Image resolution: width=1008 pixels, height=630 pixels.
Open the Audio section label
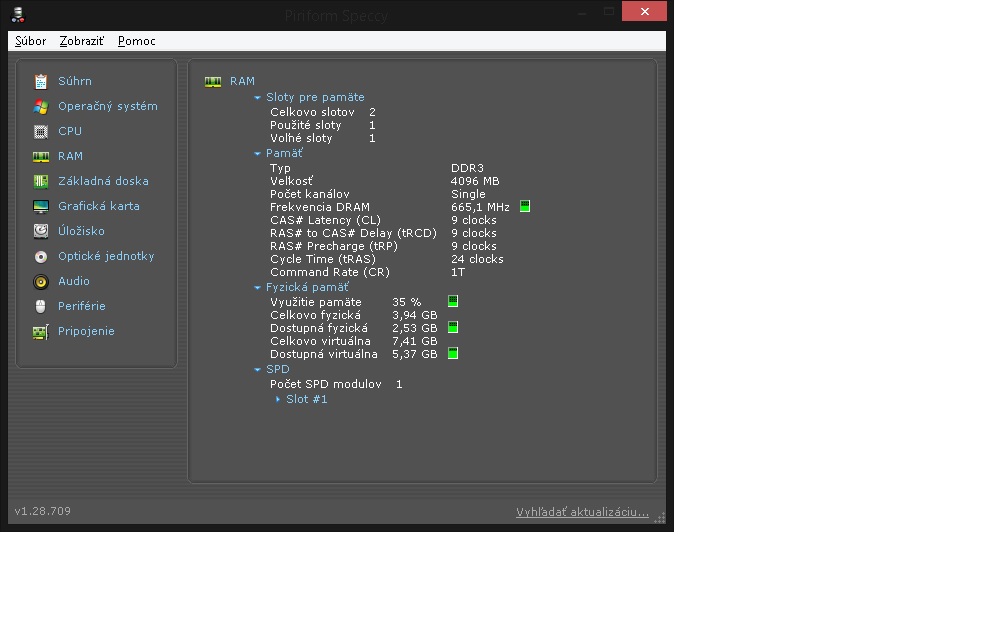[73, 281]
